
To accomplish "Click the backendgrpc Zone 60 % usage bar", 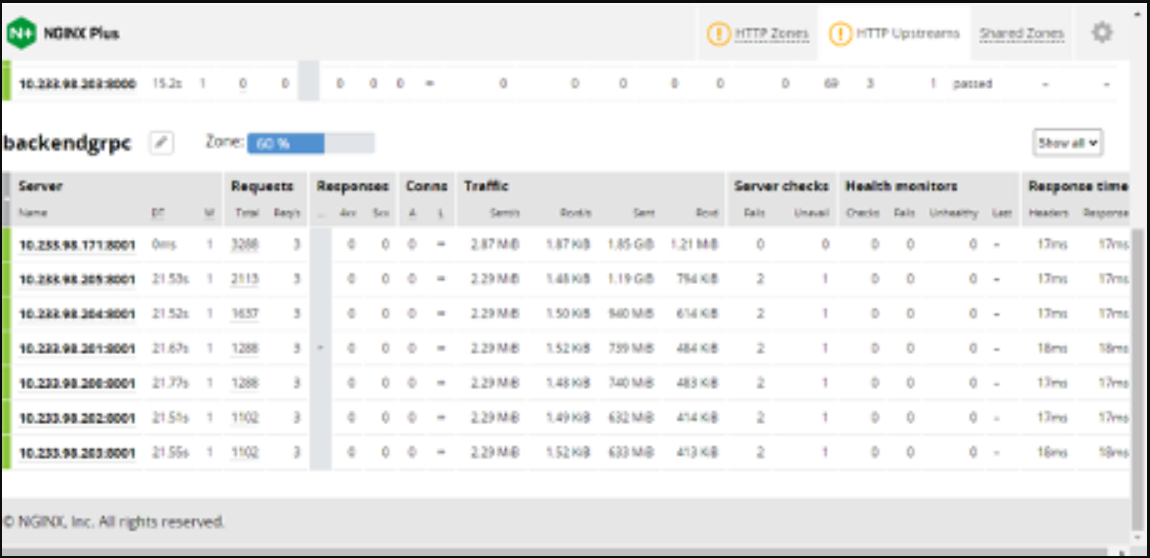I will [311, 143].
